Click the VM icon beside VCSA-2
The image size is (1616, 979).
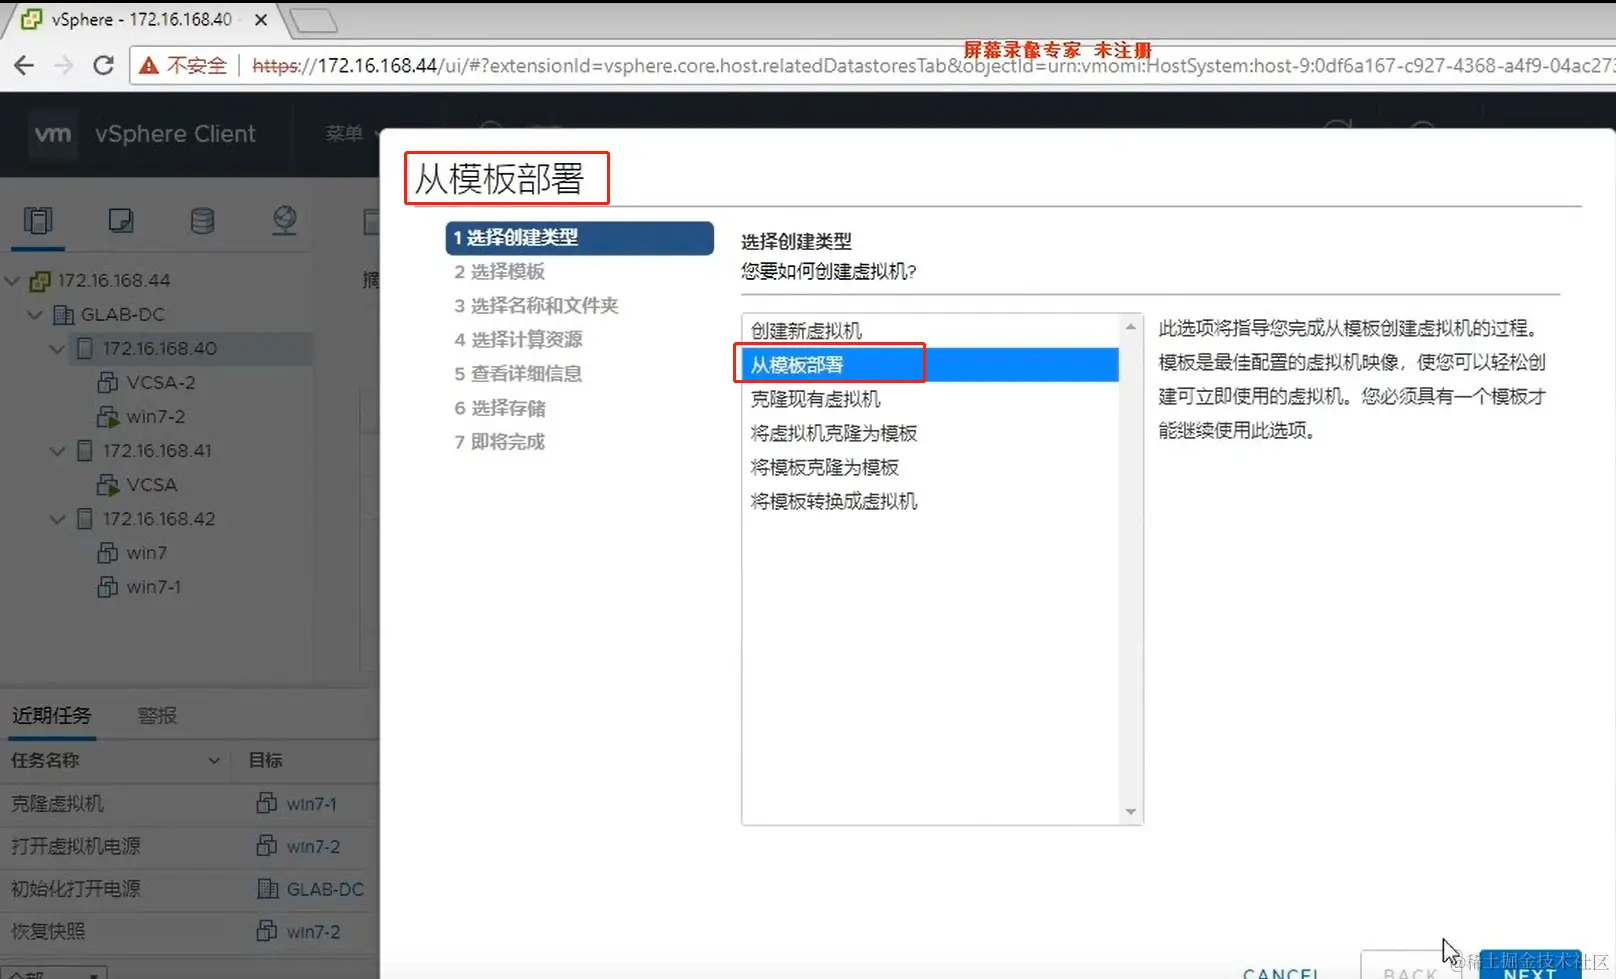click(107, 383)
